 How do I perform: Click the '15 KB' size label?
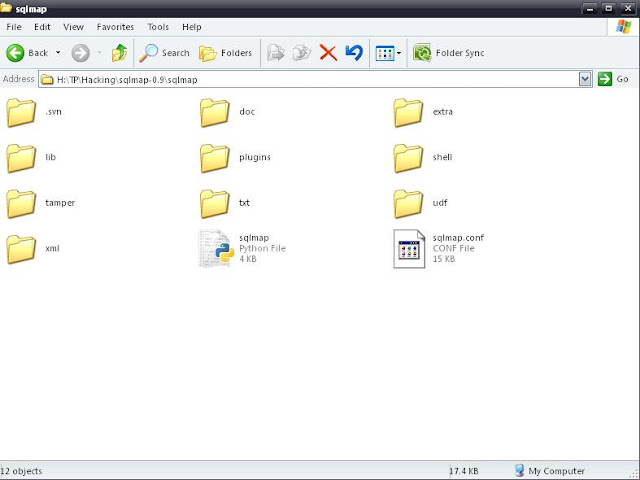tap(444, 259)
